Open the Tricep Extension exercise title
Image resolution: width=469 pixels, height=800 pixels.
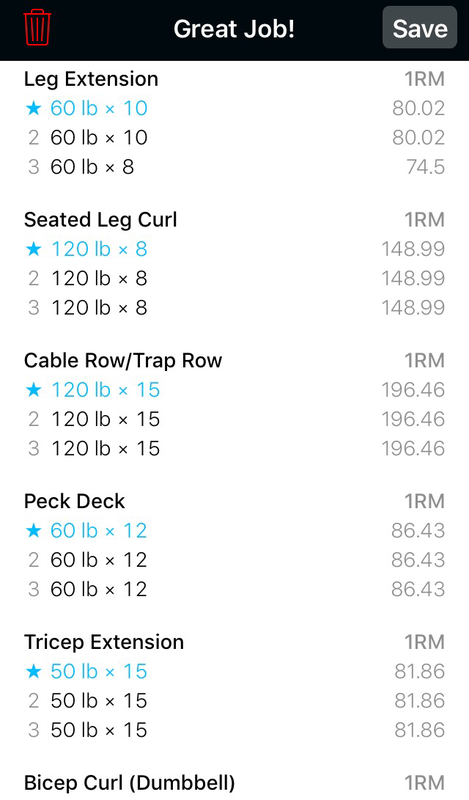click(x=104, y=642)
